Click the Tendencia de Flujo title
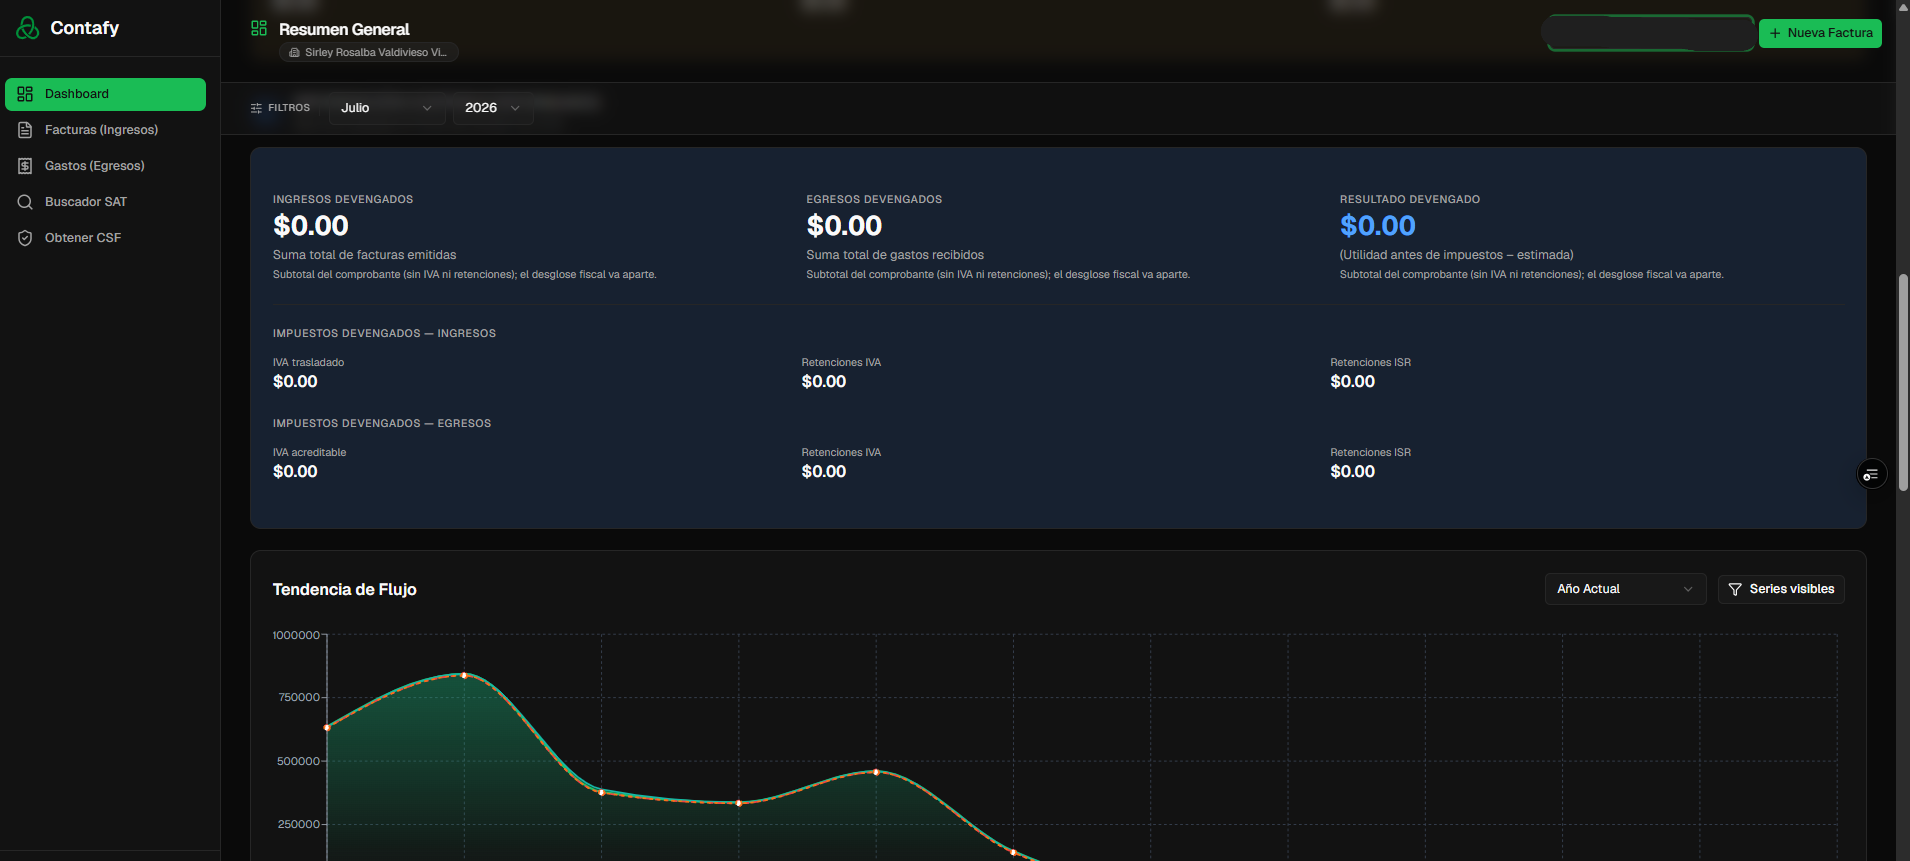The width and height of the screenshot is (1910, 861). click(345, 590)
